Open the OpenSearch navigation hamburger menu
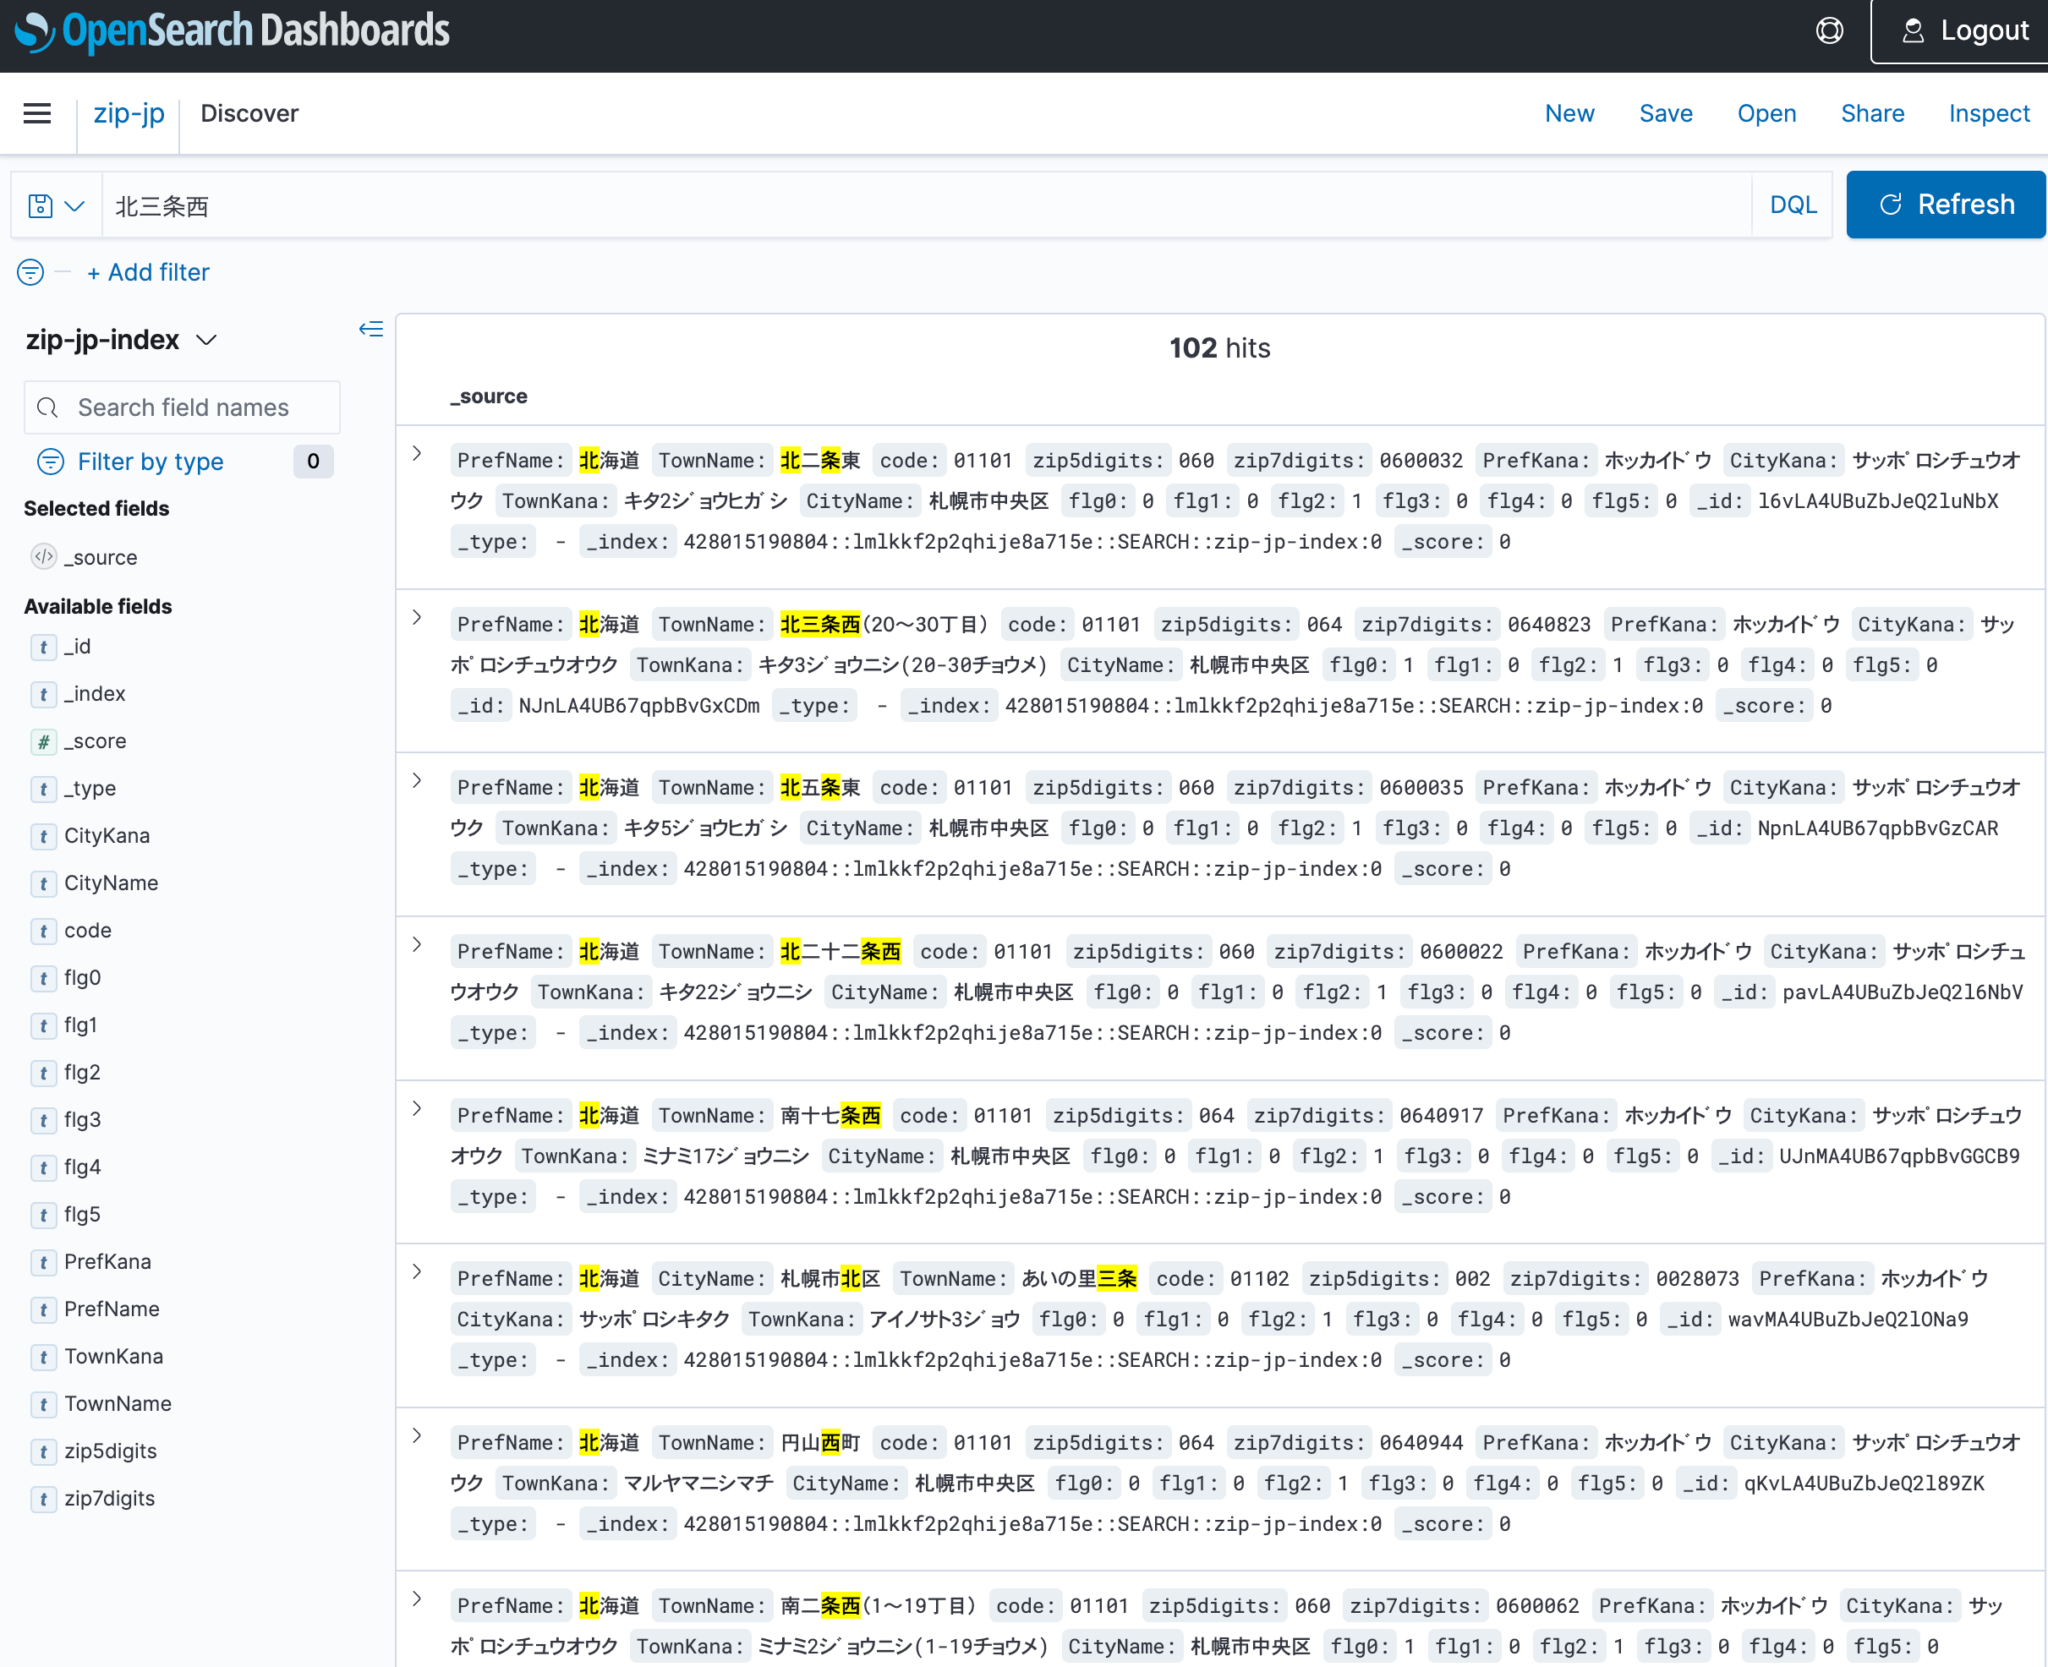This screenshot has height=1667, width=2048. [36, 113]
